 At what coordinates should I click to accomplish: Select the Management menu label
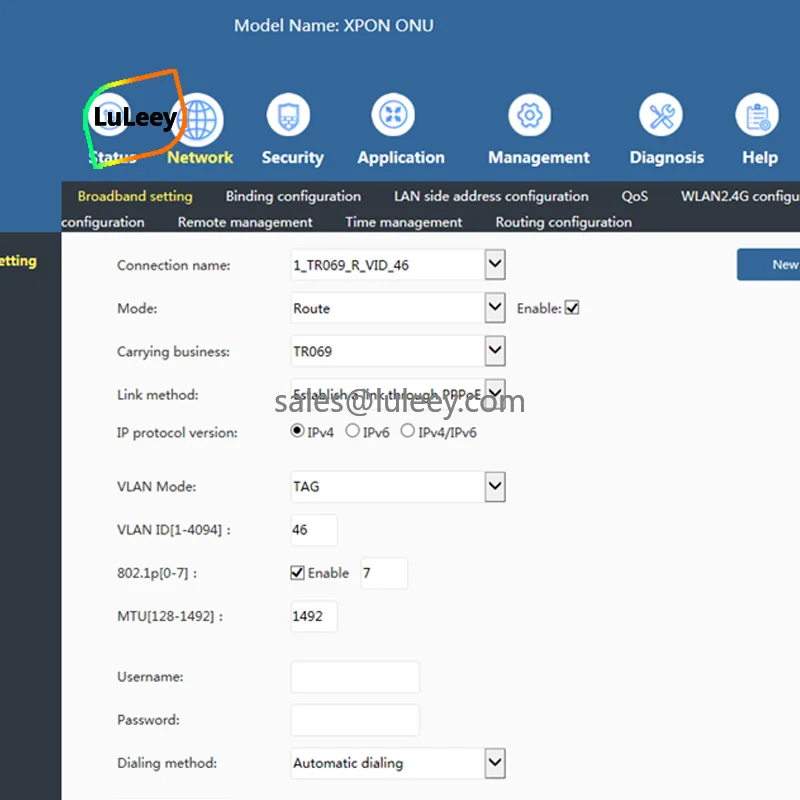[539, 158]
